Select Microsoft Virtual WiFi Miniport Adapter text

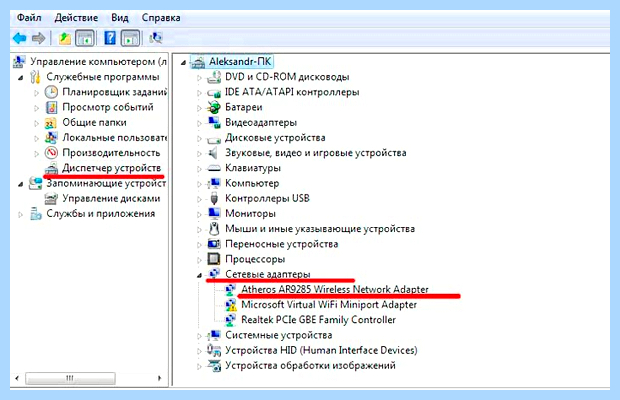[x=329, y=305]
